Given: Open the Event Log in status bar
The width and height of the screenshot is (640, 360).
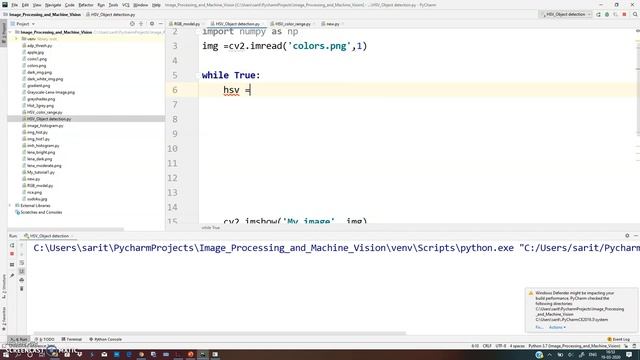Looking at the screenshot, I should pos(619,339).
